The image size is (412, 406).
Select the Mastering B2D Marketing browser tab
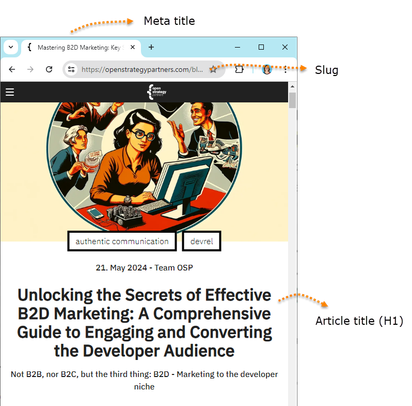[x=81, y=47]
